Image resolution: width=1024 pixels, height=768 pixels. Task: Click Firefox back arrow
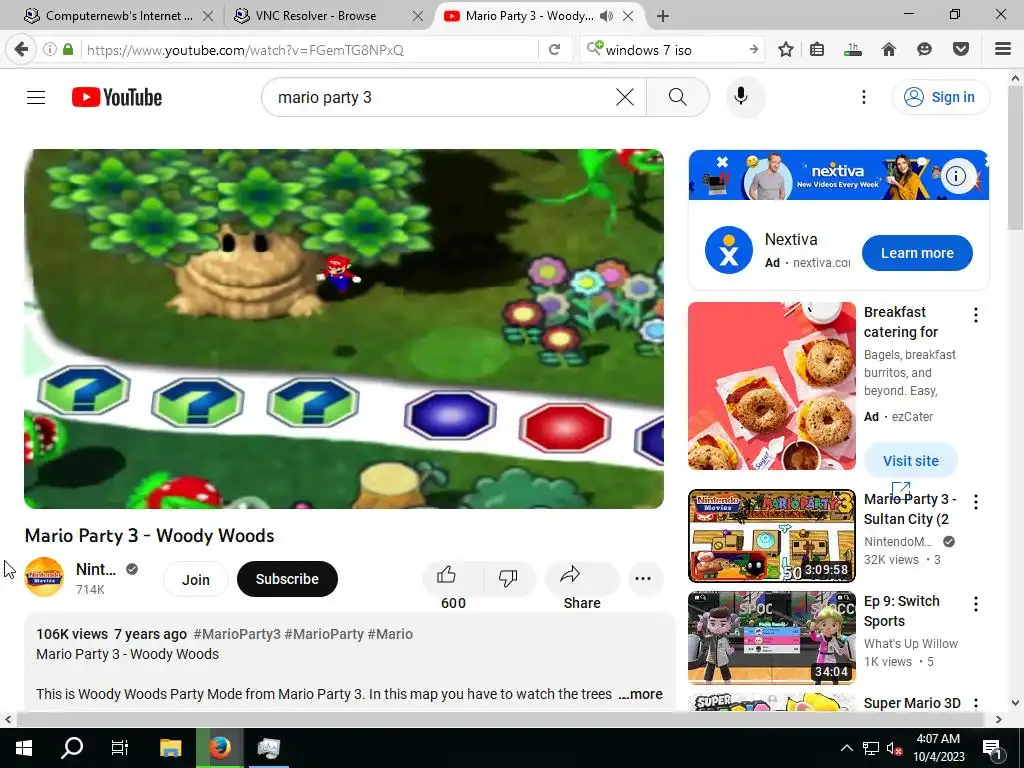pos(21,50)
